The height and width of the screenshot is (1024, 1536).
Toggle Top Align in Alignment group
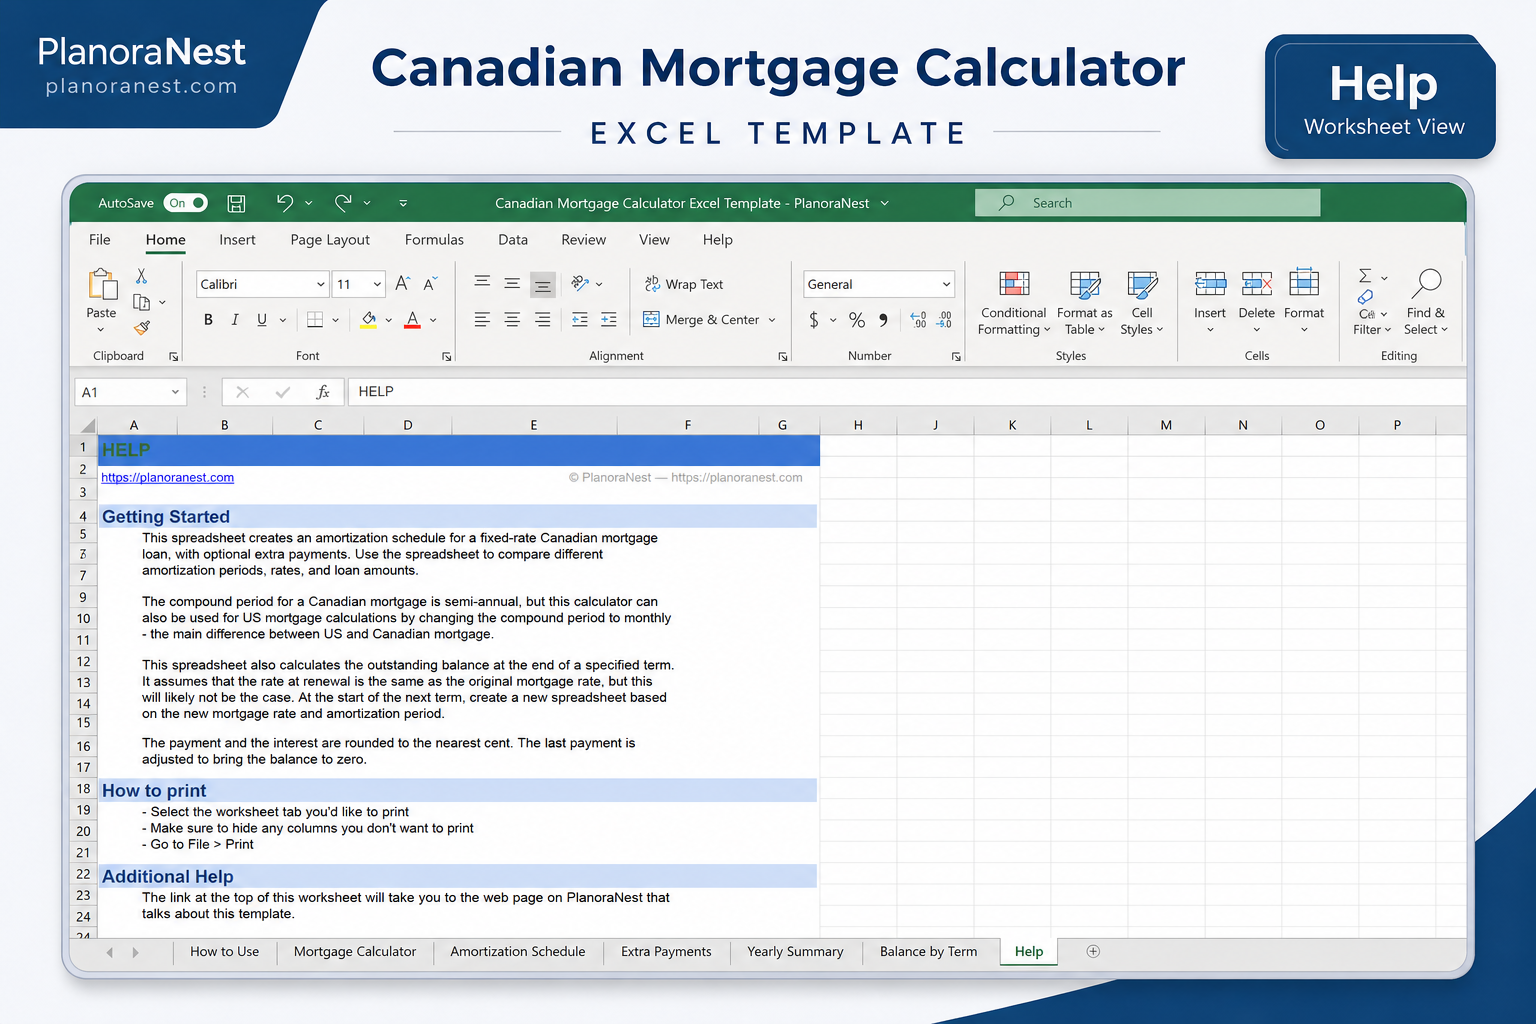[x=482, y=284]
